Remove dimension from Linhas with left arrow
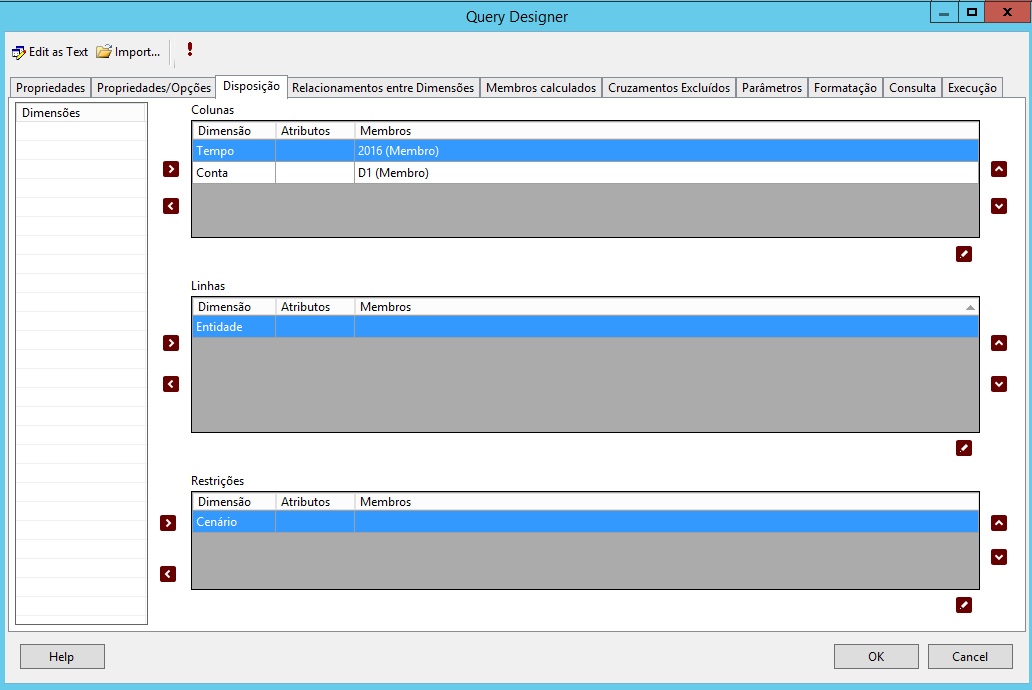 coord(171,384)
